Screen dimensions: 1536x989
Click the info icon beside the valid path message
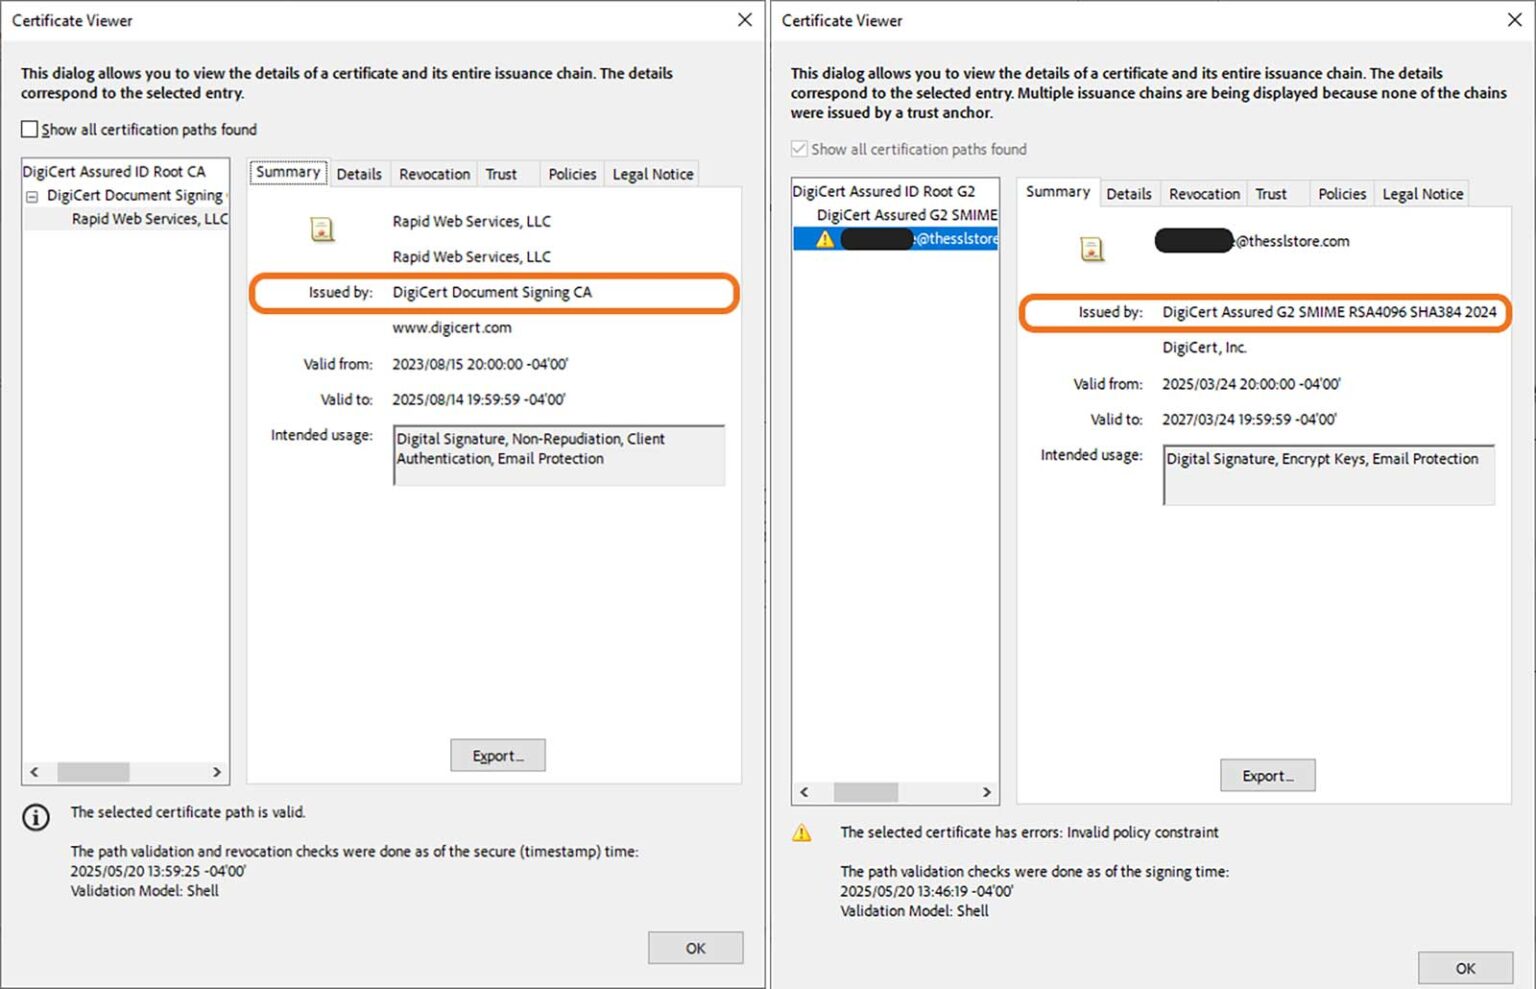36,818
